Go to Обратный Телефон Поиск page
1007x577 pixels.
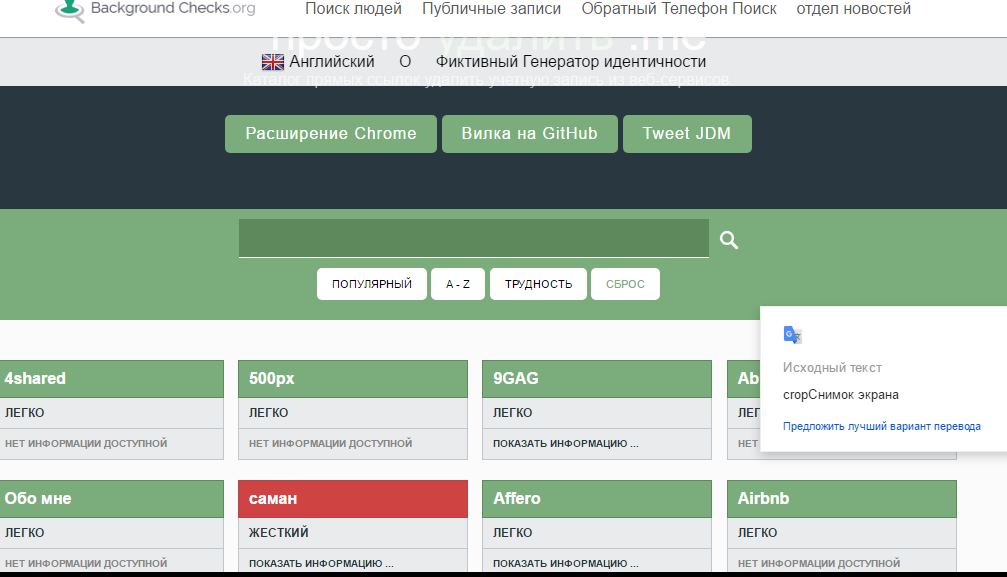[679, 9]
